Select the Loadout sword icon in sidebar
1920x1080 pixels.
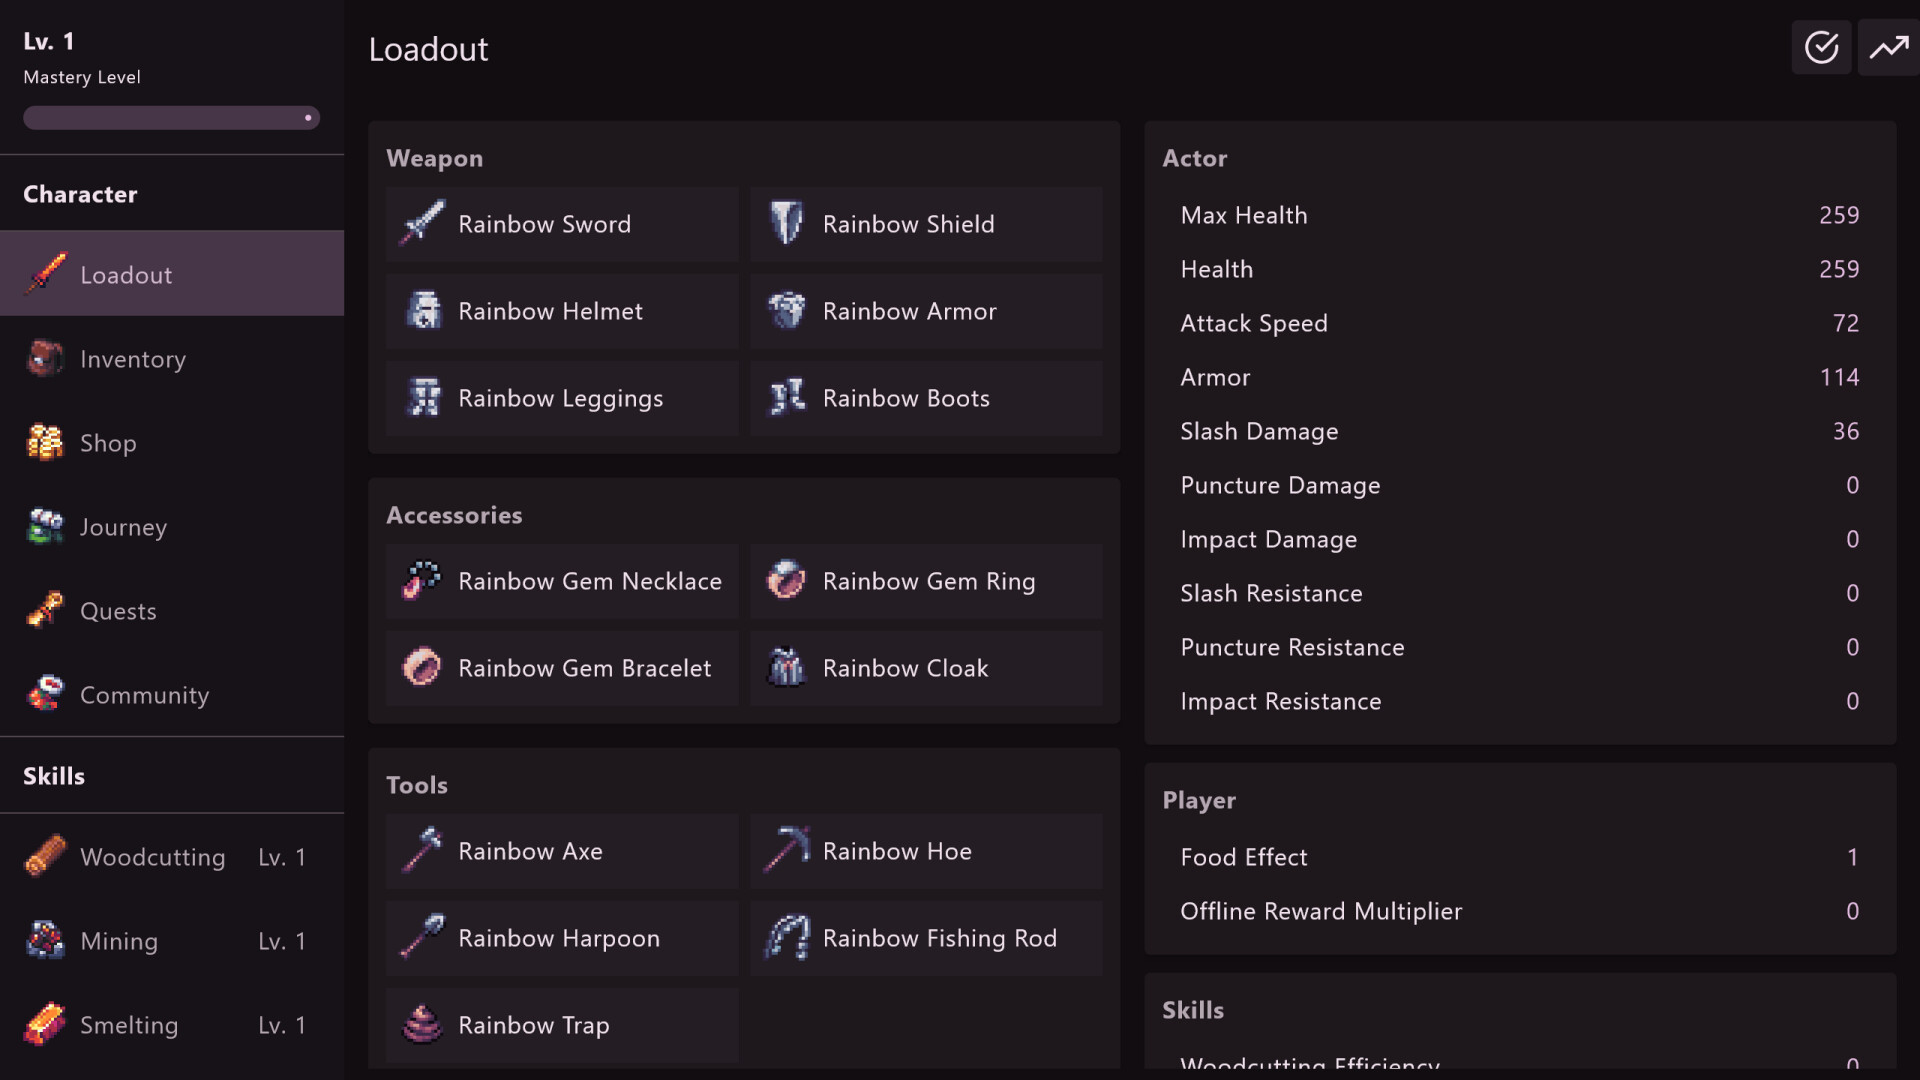pos(44,273)
